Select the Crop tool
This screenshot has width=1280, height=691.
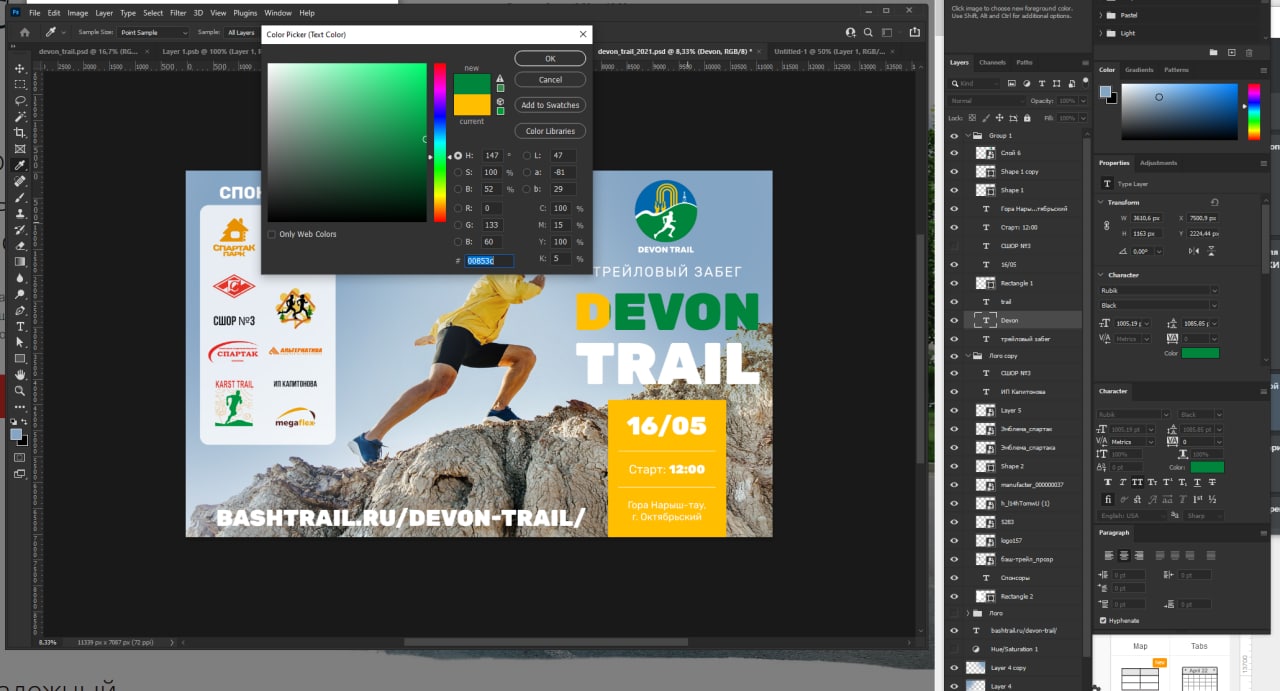(x=19, y=133)
